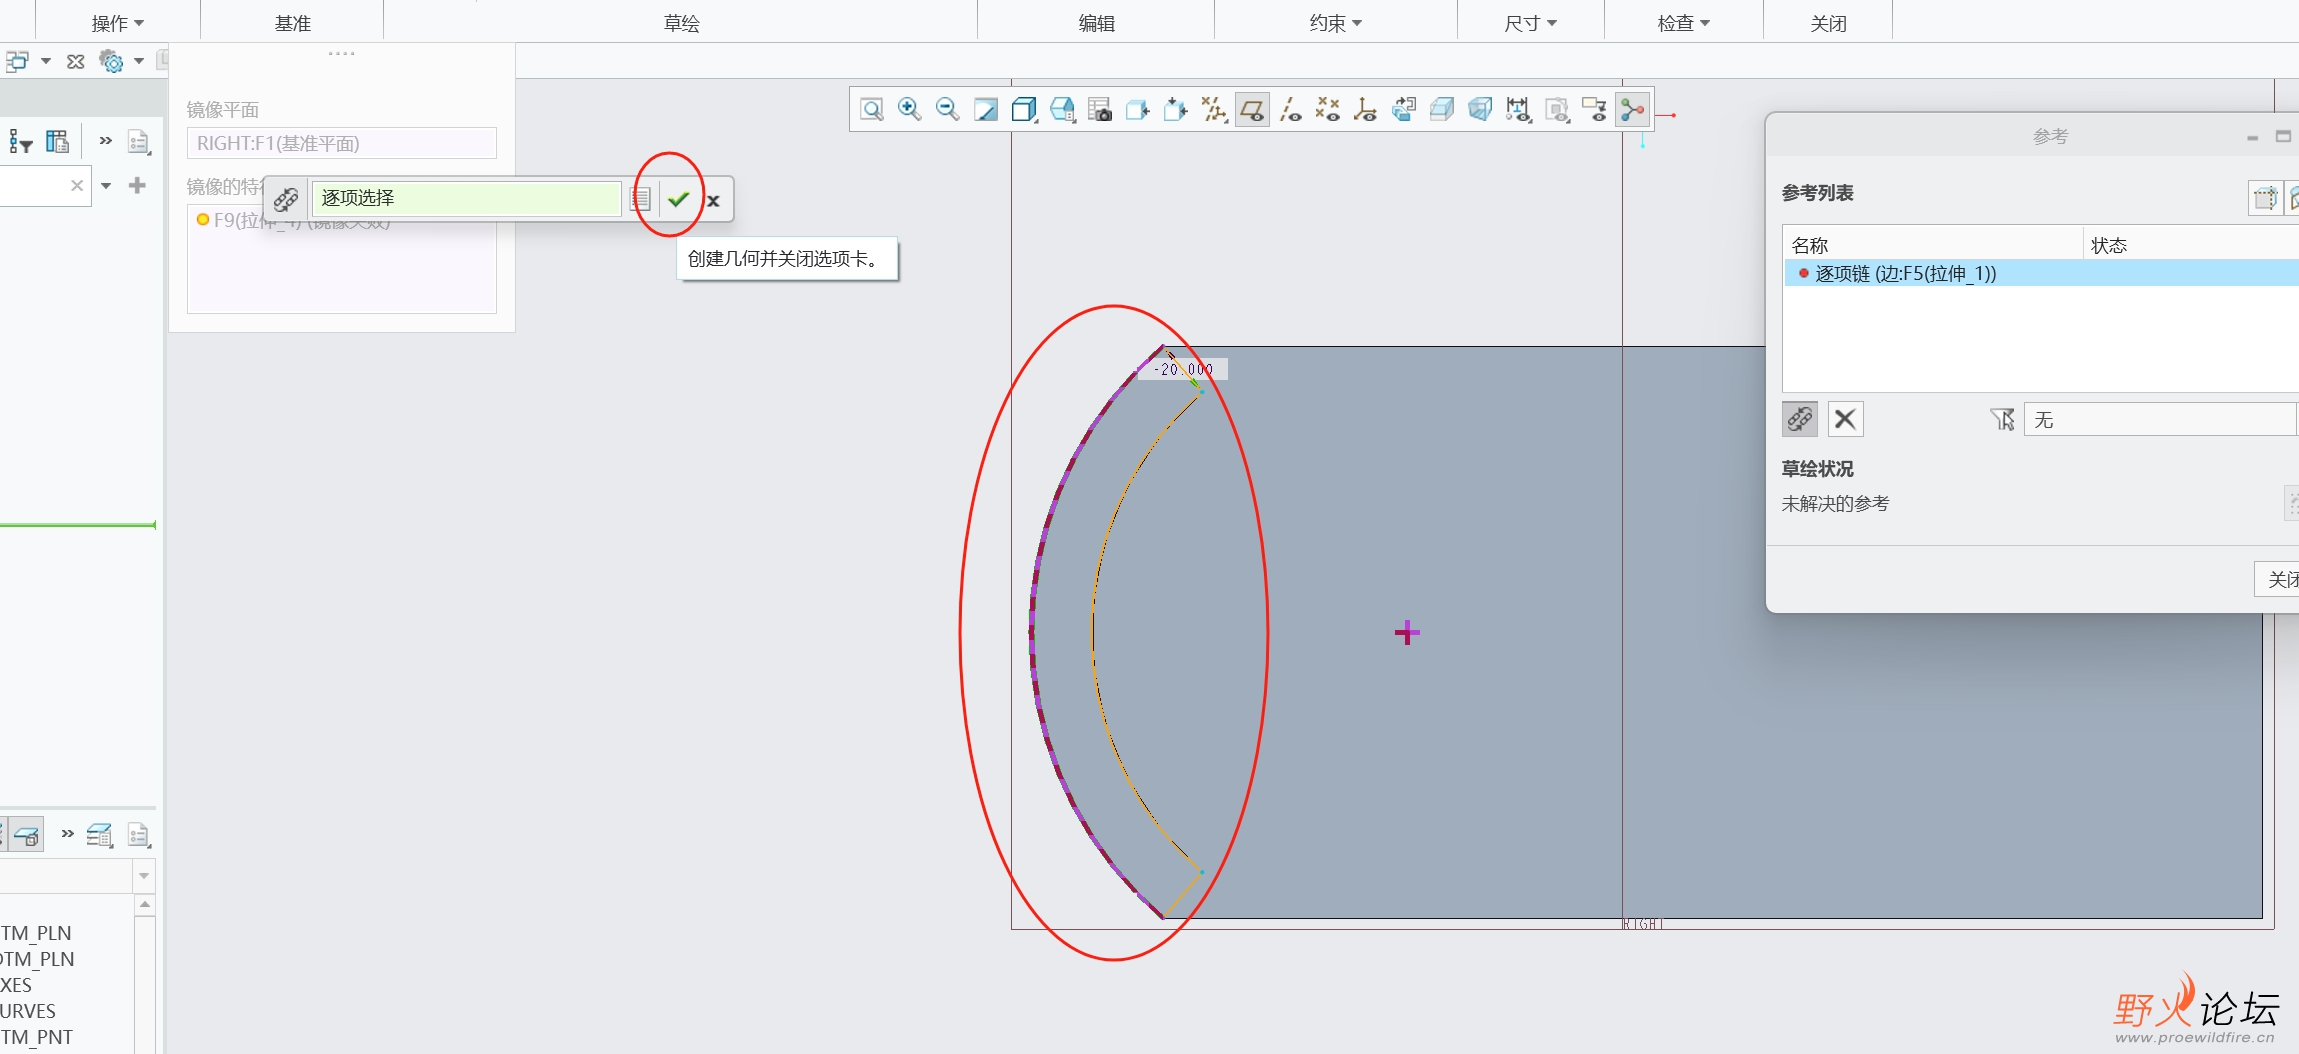Click the plus add button near search
This screenshot has height=1054, width=2299.
point(138,185)
